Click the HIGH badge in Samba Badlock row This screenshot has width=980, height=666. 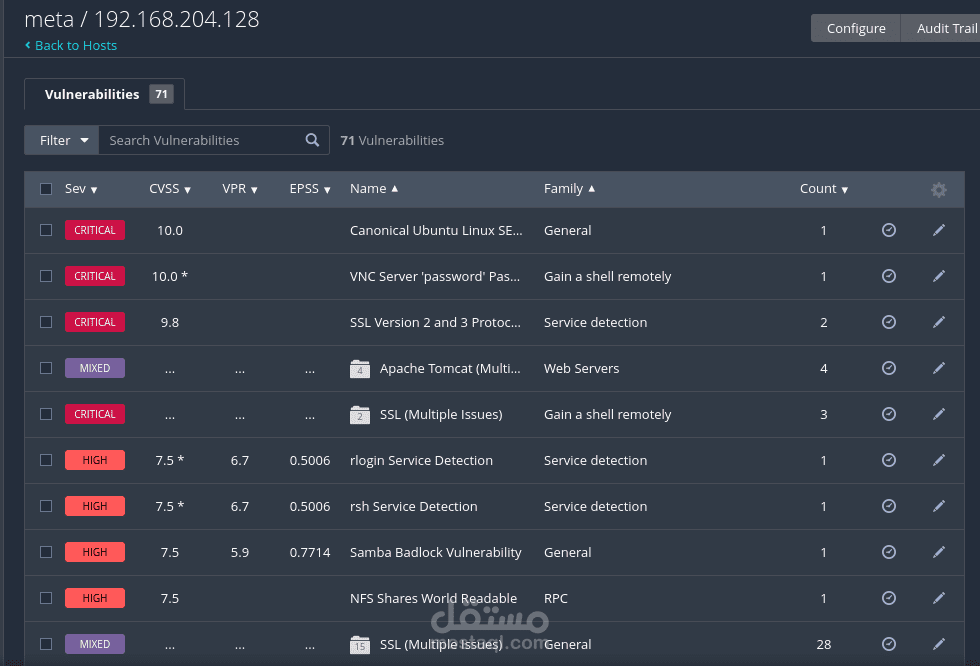(95, 552)
